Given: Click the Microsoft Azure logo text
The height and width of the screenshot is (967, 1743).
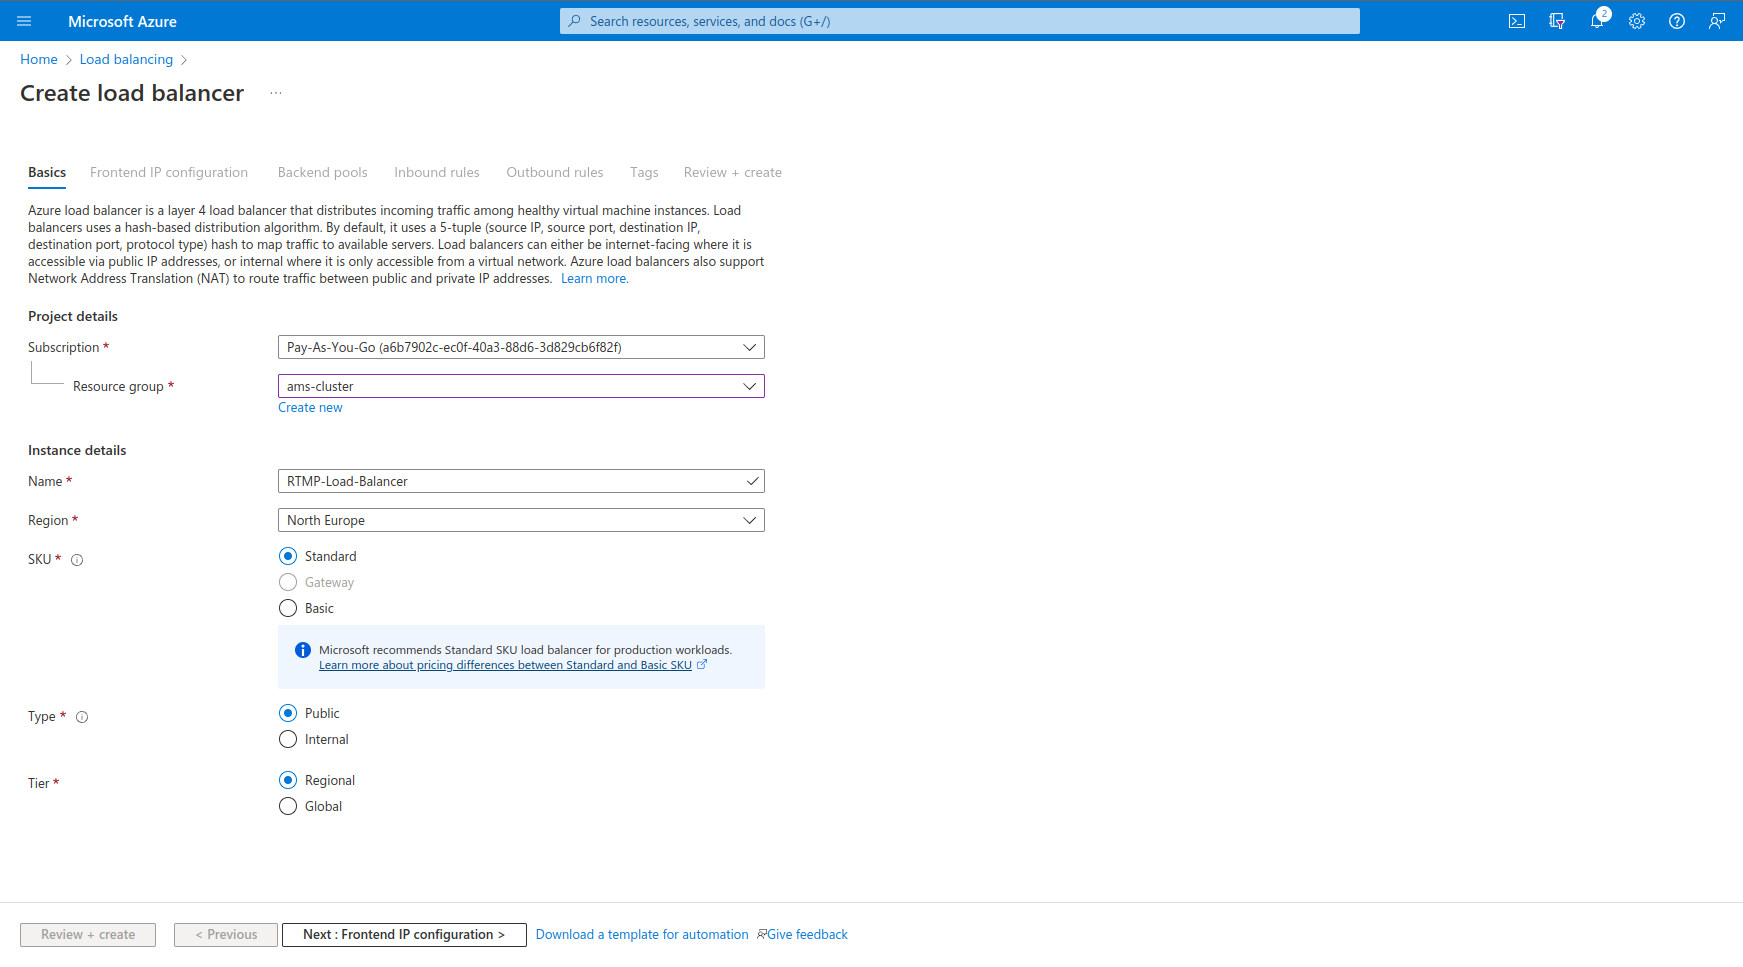Looking at the screenshot, I should tap(122, 21).
